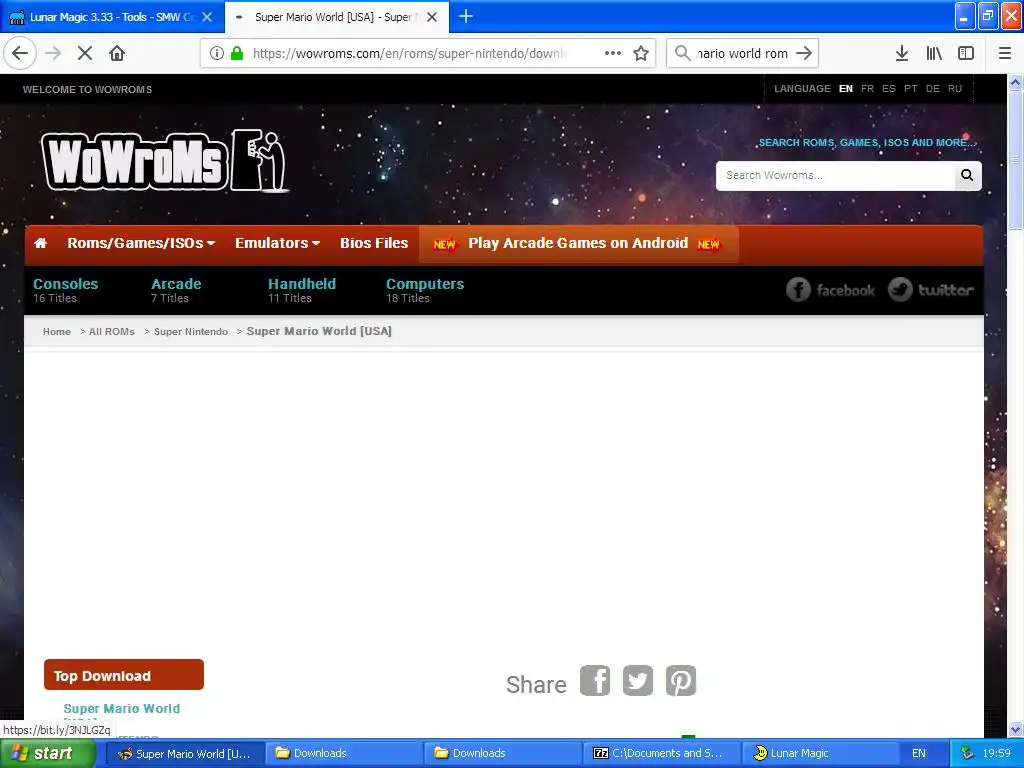Open the 7-Zip C:\Documents taskbar window
The image size is (1024, 768).
pyautogui.click(x=662, y=753)
